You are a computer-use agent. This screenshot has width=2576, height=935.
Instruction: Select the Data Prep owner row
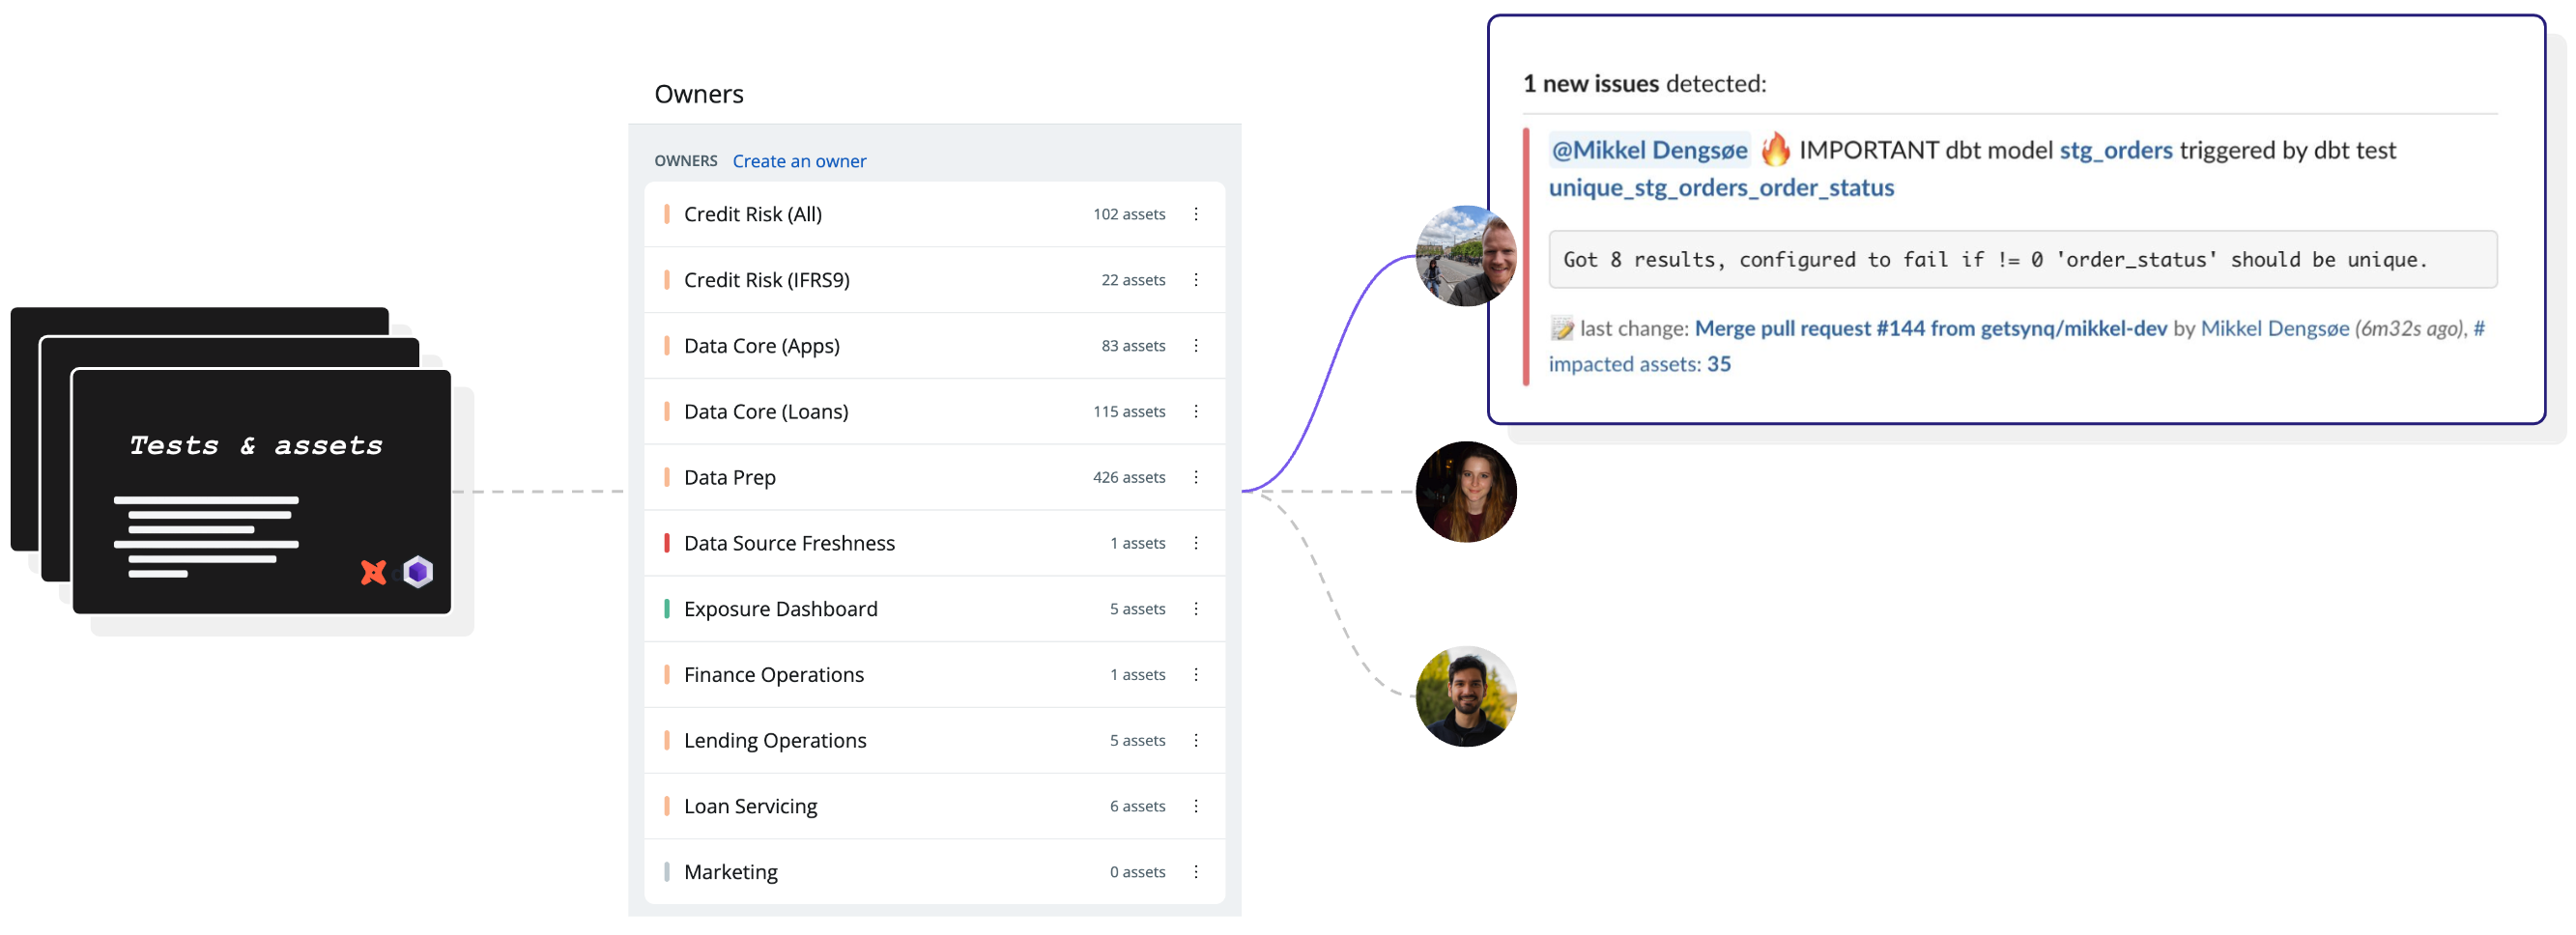tap(934, 478)
